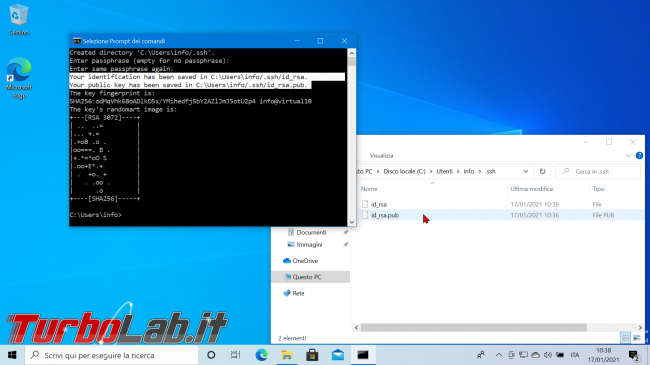Viewport: 650px width, 365px height.
Task: Click the Command Prompt title bar icon
Action: click(77, 41)
